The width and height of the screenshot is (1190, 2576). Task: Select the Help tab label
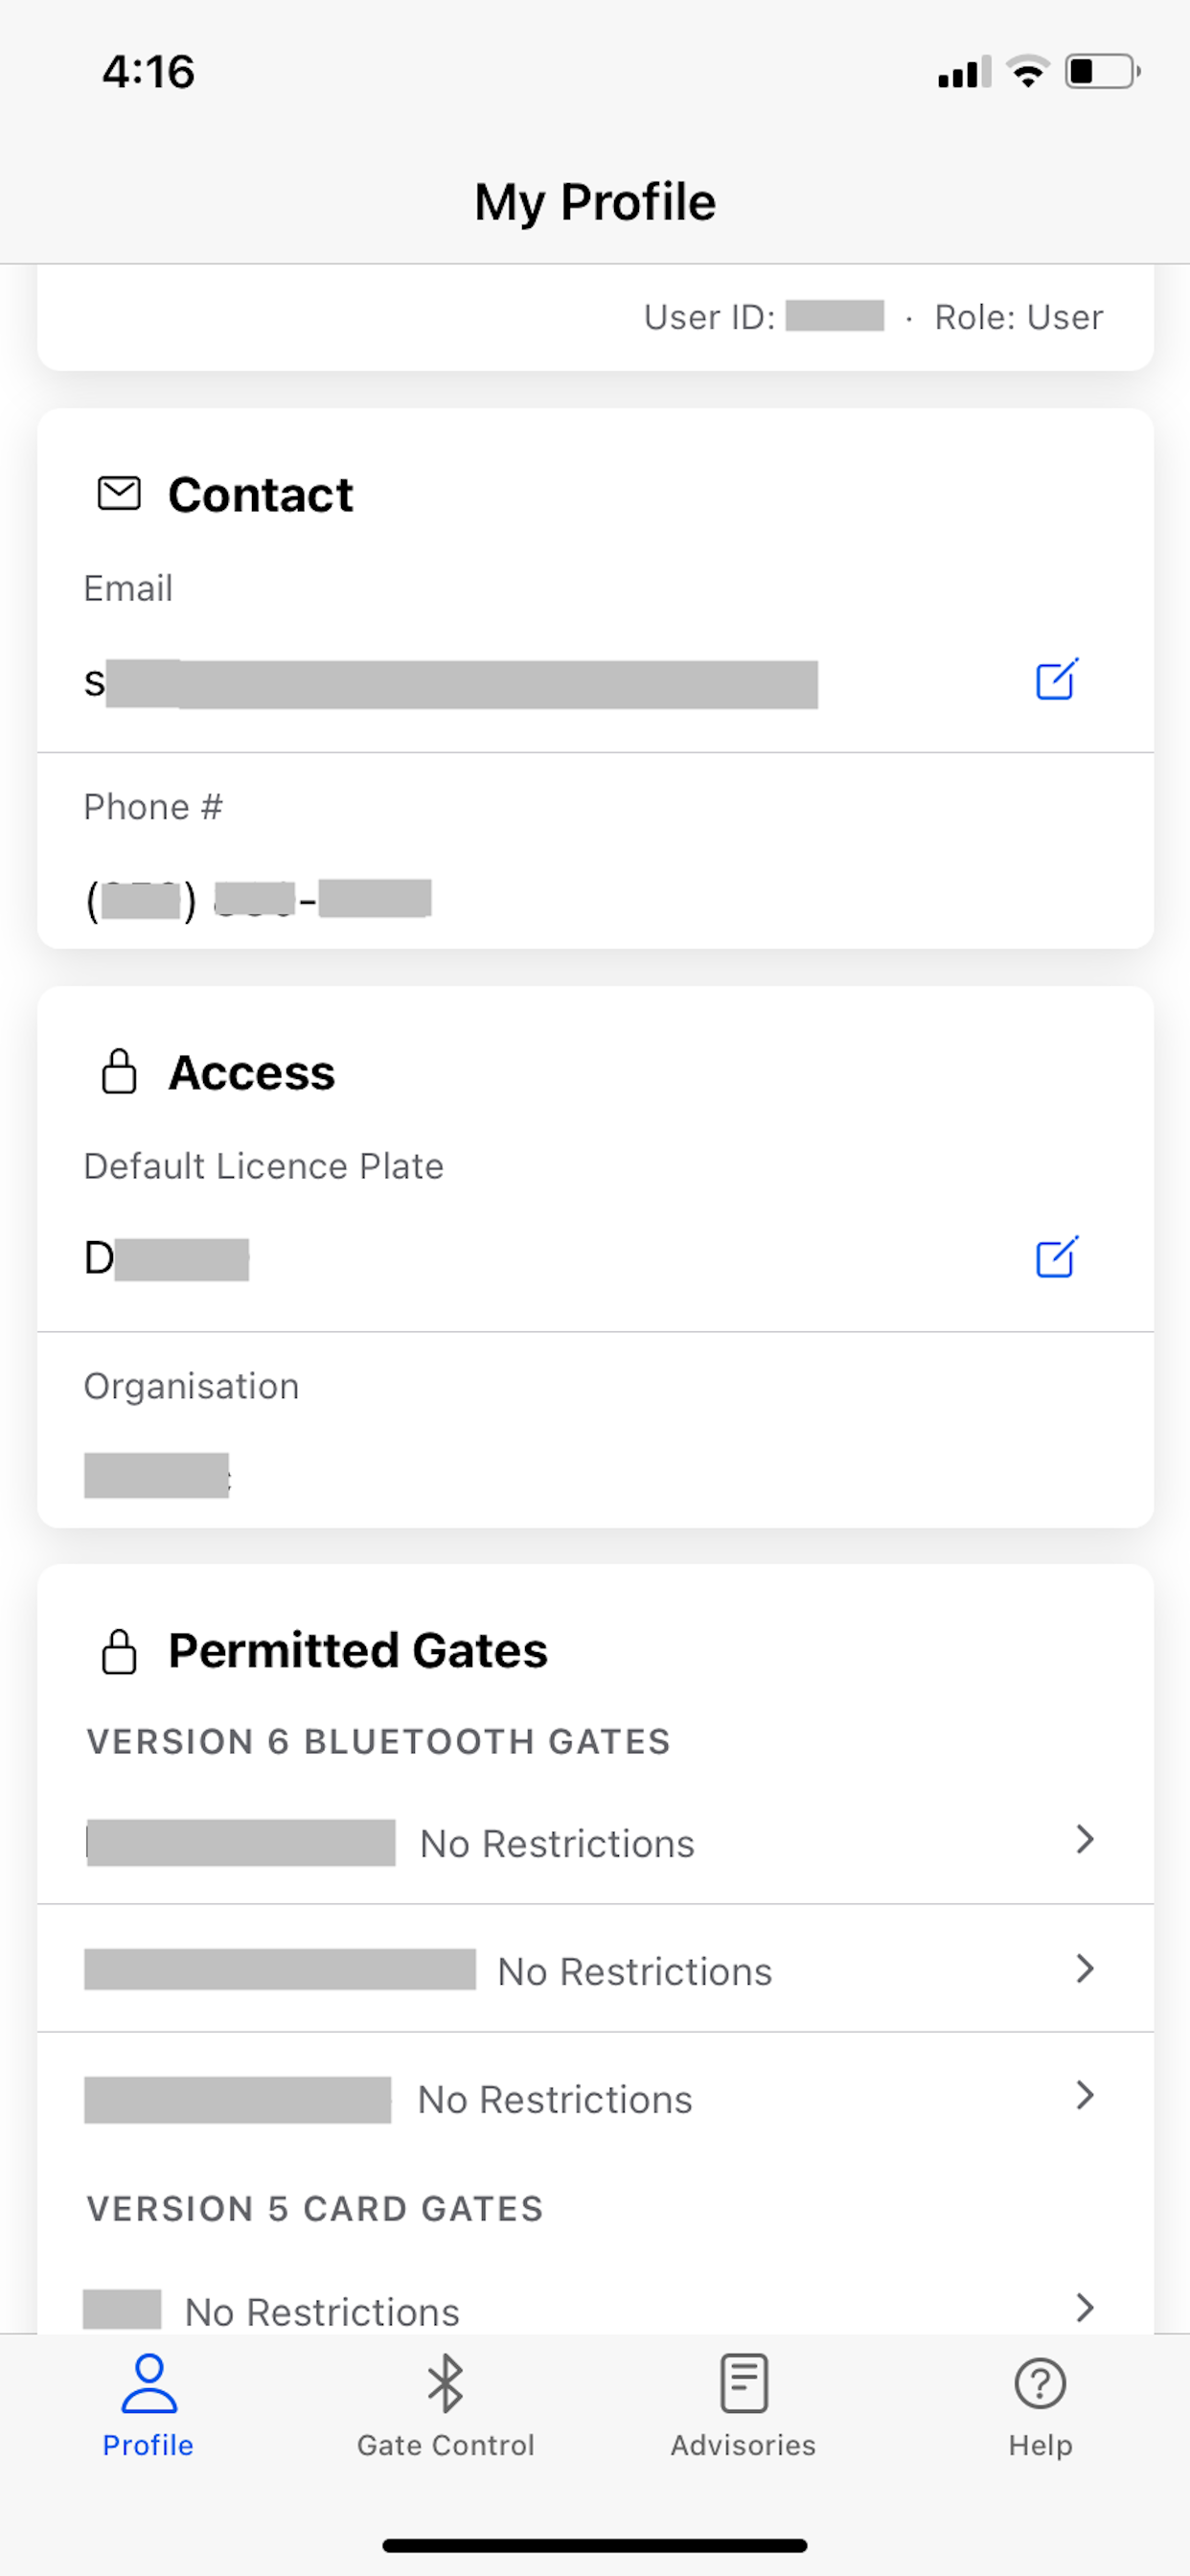click(x=1040, y=2445)
